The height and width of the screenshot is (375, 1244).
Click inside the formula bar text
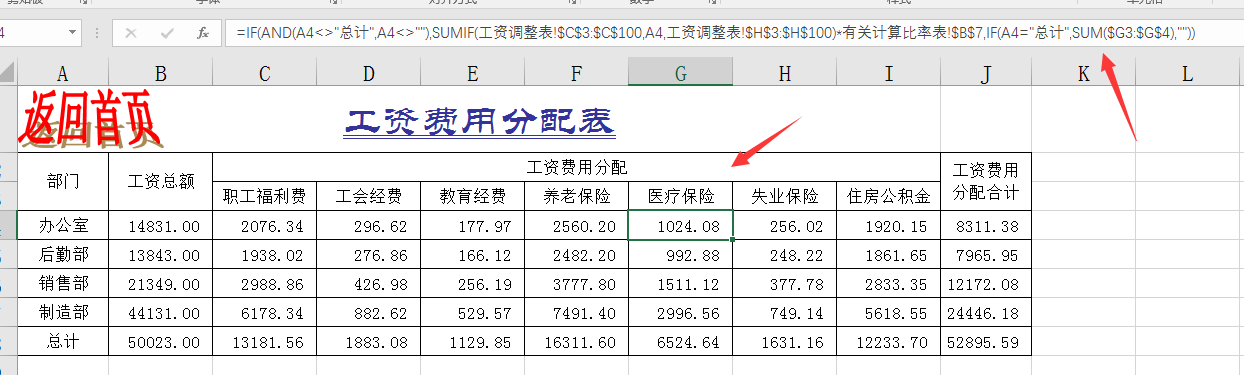pyautogui.click(x=716, y=32)
